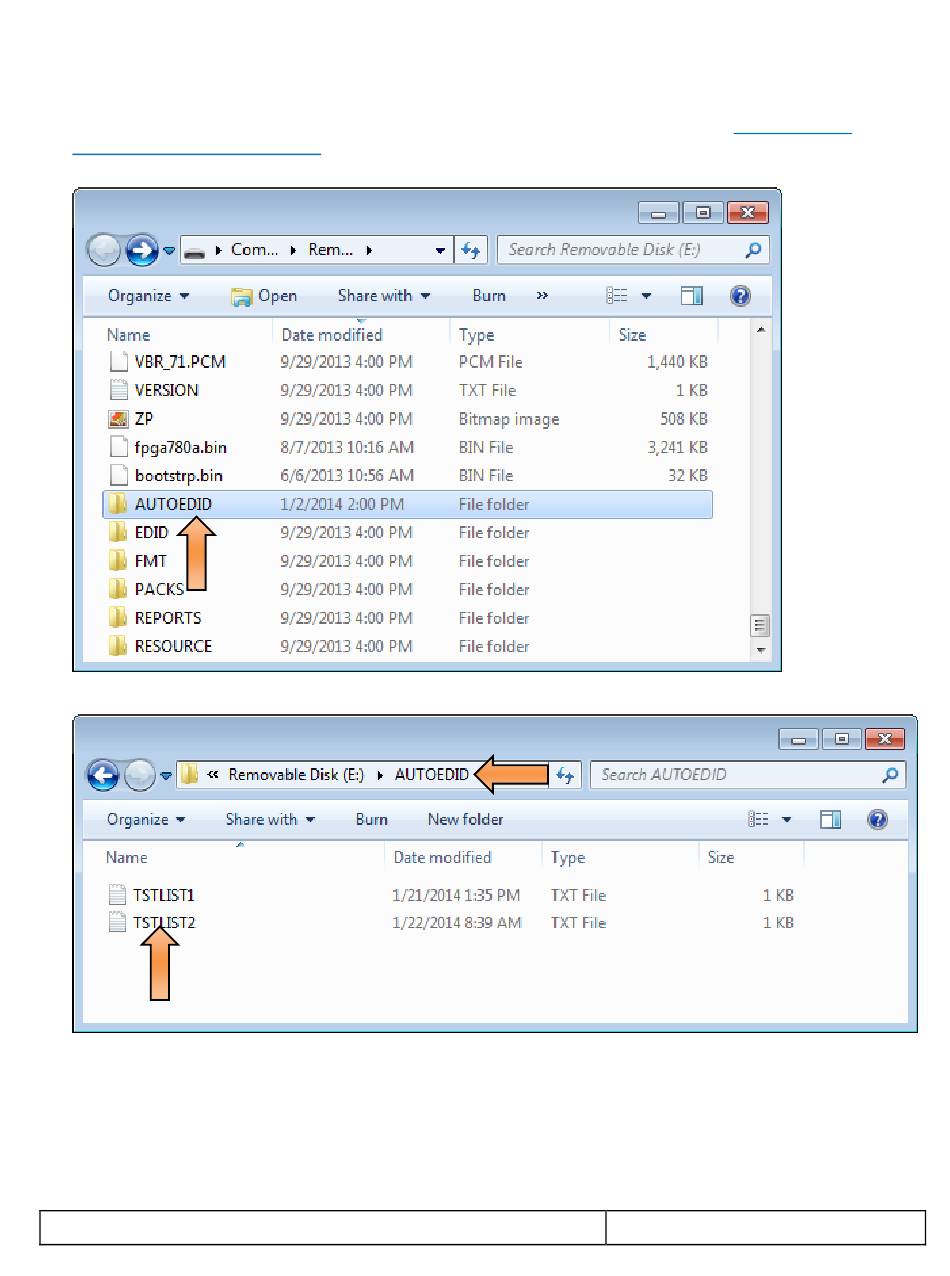
Task: Click scroll down arrow in file list
Action: pyautogui.click(x=760, y=649)
